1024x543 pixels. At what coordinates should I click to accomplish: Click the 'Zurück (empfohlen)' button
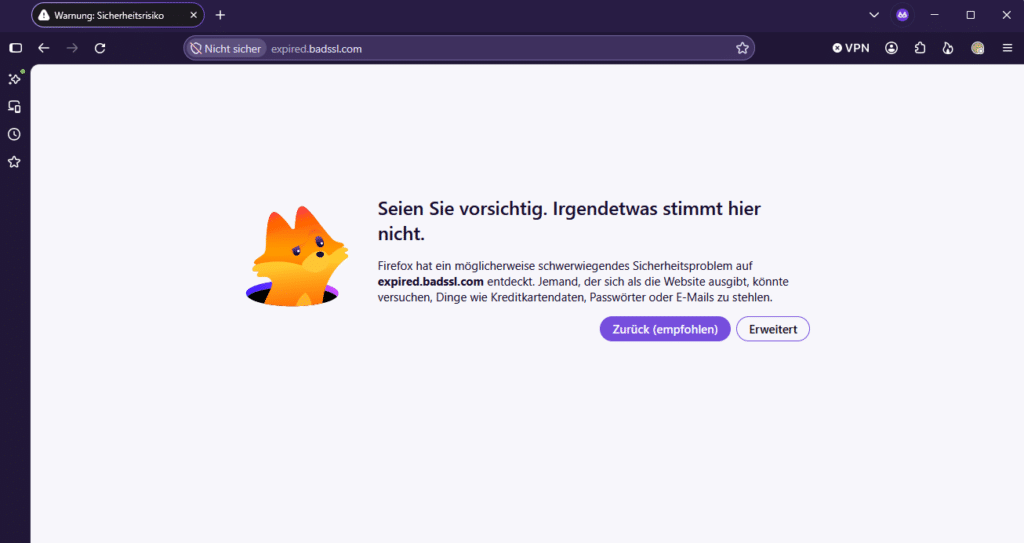click(x=665, y=329)
